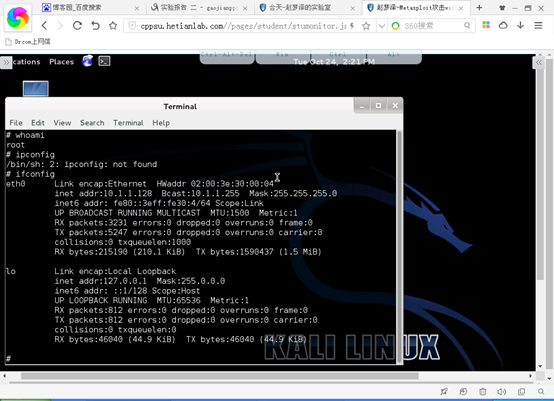
Task: Click the star icon inside the address bar
Action: 366,25
